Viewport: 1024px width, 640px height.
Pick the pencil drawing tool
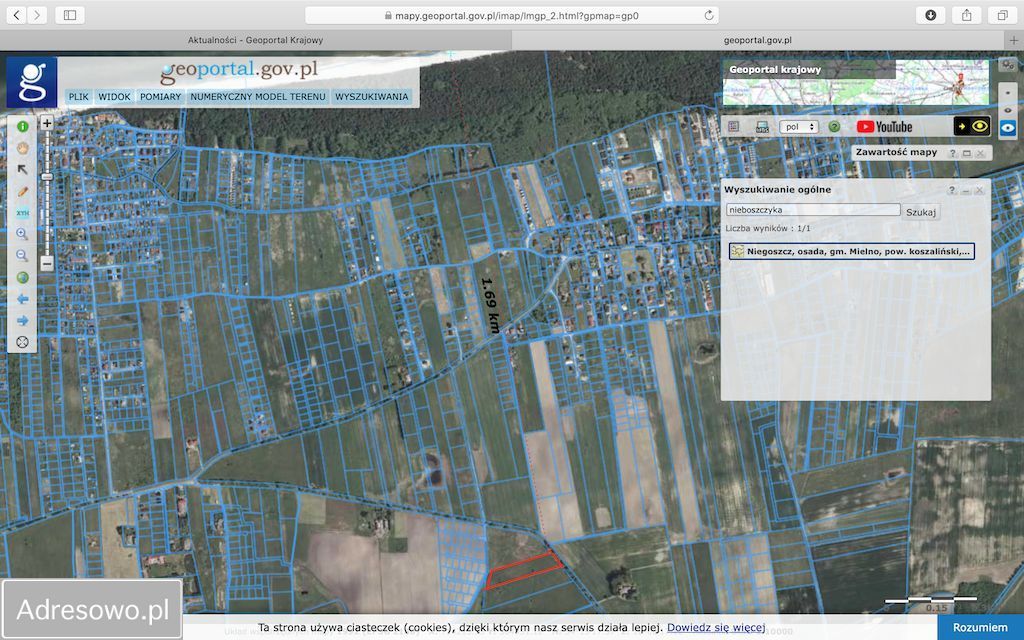coord(22,190)
